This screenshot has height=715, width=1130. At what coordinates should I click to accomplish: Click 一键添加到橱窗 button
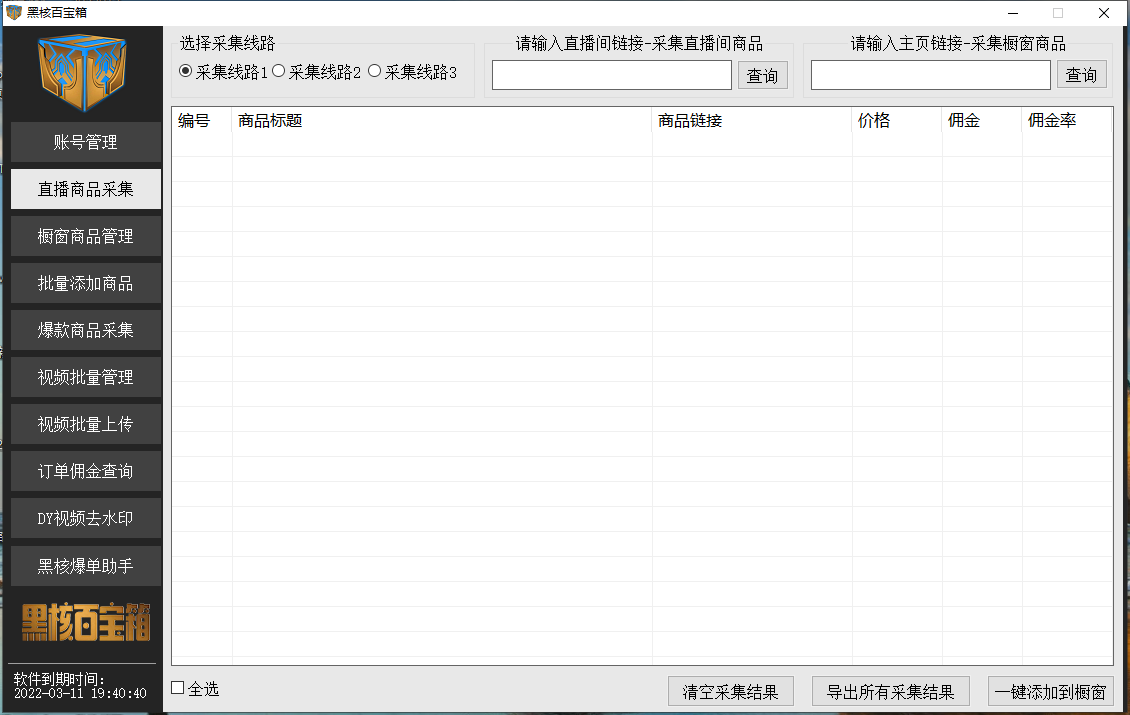tap(1051, 692)
